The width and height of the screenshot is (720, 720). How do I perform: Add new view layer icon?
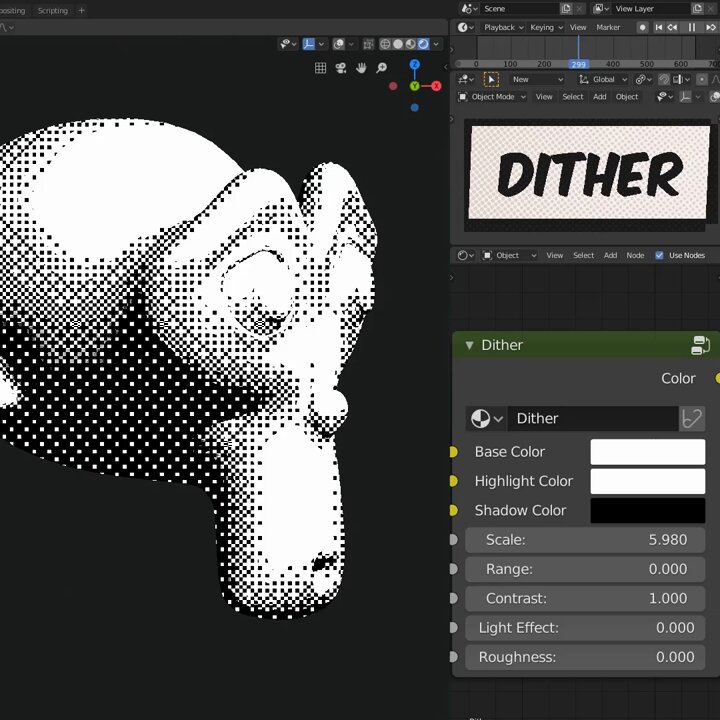[698, 9]
